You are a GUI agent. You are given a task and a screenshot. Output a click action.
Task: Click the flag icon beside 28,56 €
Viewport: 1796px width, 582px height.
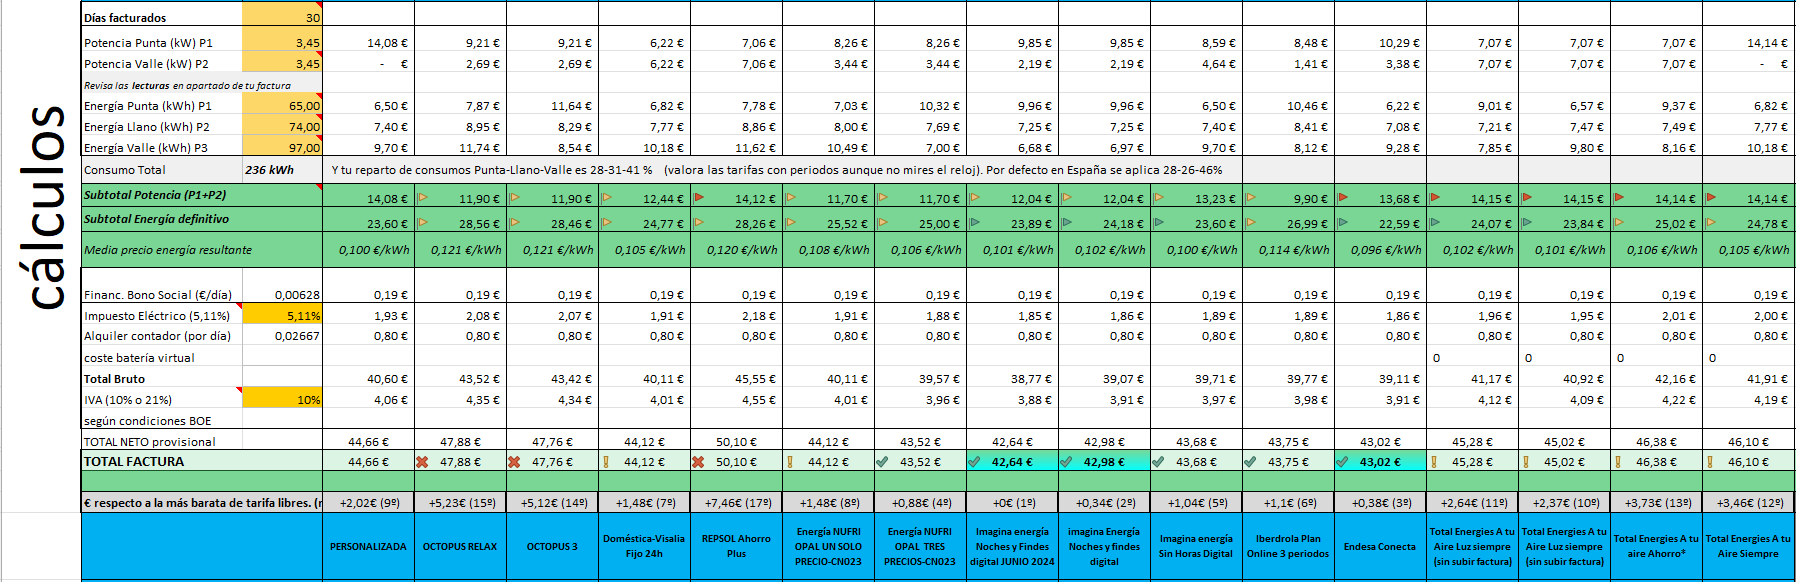tap(422, 222)
